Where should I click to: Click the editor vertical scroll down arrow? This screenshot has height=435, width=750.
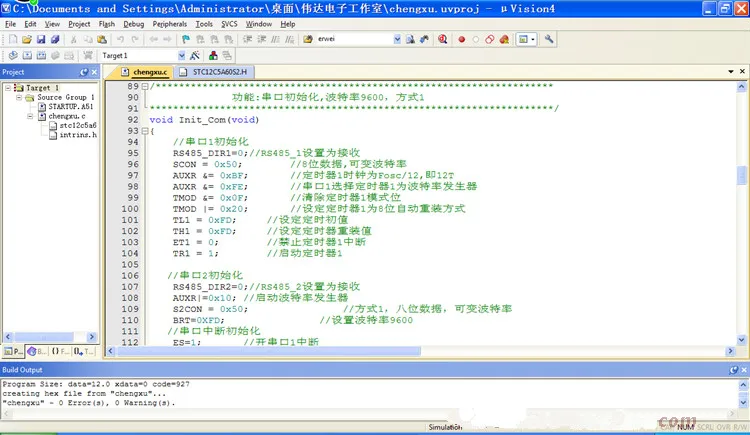pyautogui.click(x=741, y=340)
